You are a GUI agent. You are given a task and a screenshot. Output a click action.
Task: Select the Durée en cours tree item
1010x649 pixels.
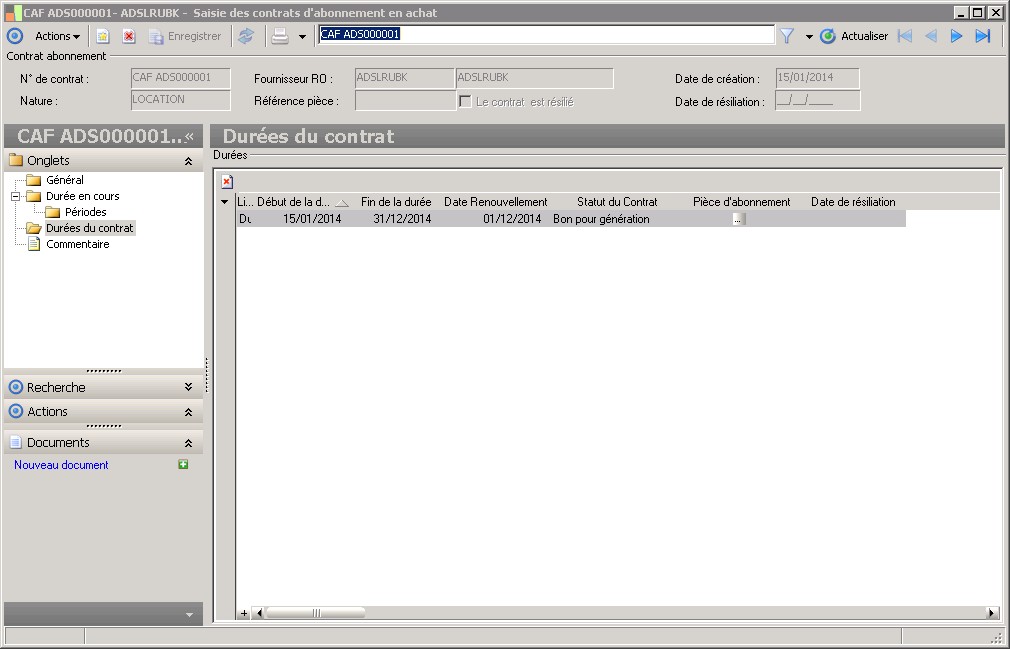82,196
